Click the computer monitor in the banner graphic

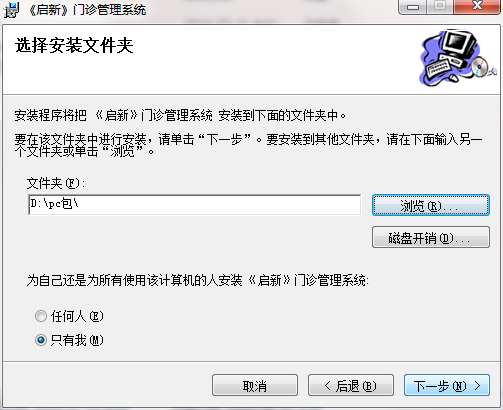pos(459,44)
